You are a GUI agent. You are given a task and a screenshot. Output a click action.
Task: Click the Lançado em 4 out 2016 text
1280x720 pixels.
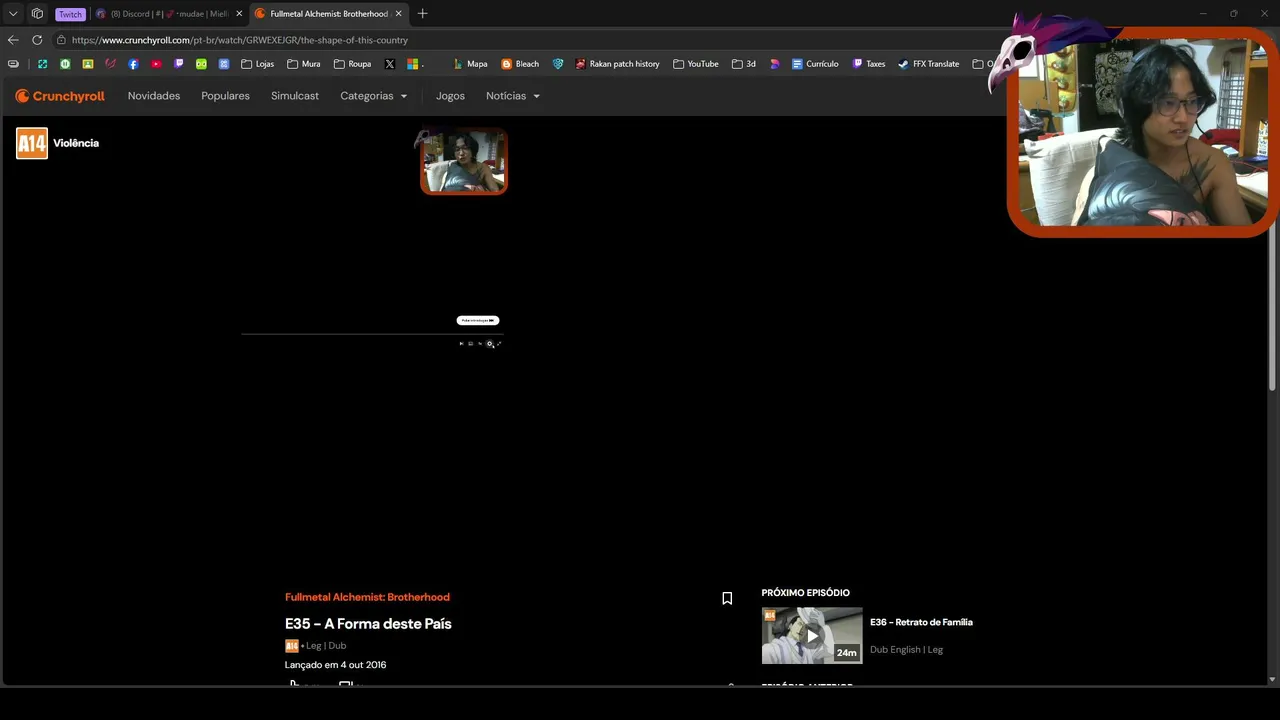pyautogui.click(x=335, y=665)
